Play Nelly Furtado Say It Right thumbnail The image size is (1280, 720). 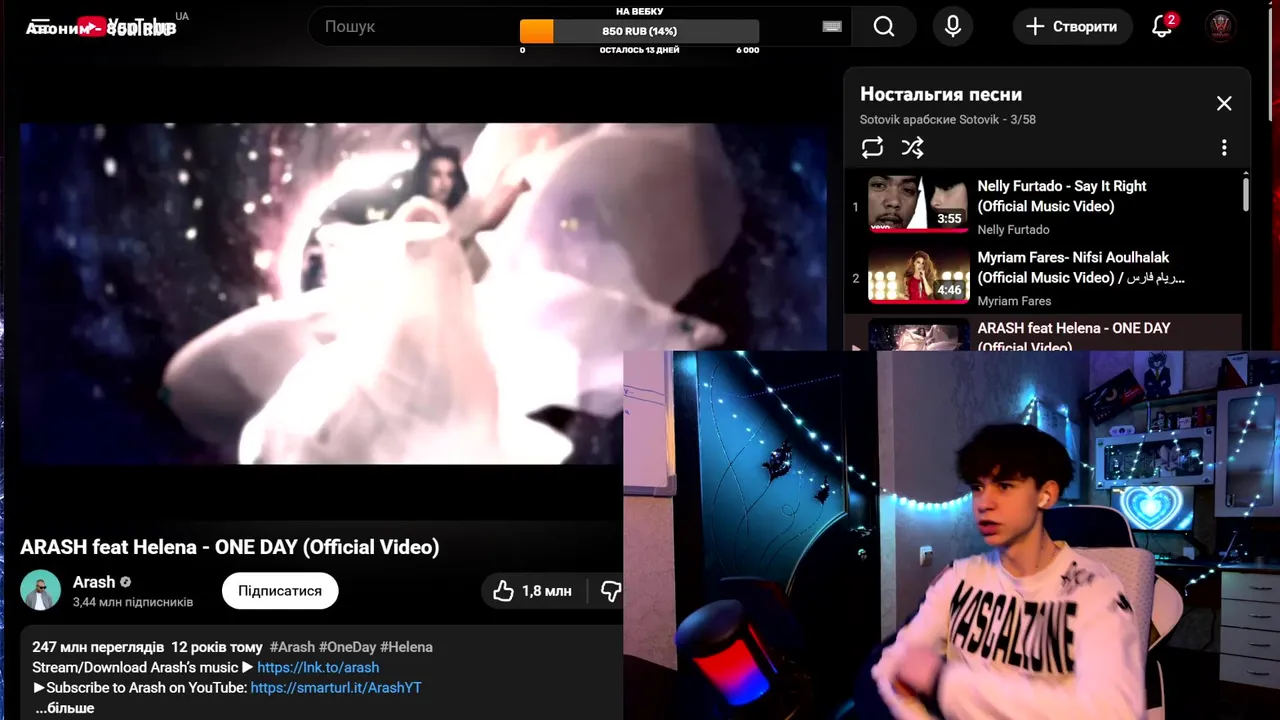[x=918, y=205]
